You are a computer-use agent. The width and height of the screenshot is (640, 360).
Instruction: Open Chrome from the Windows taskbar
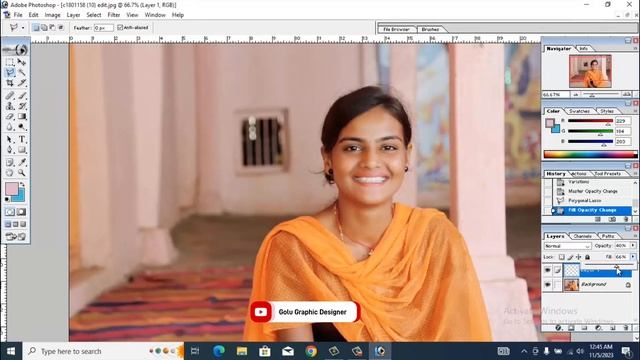coord(311,351)
